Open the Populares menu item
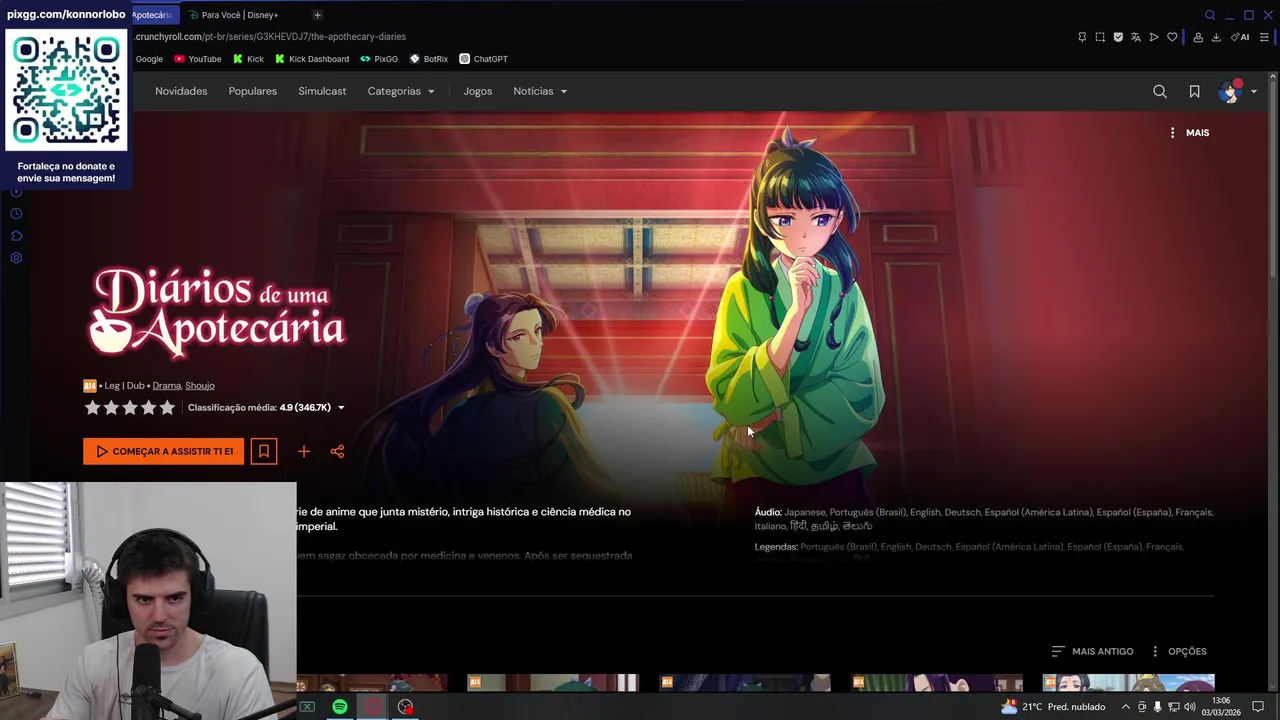Image resolution: width=1280 pixels, height=720 pixels. [253, 91]
